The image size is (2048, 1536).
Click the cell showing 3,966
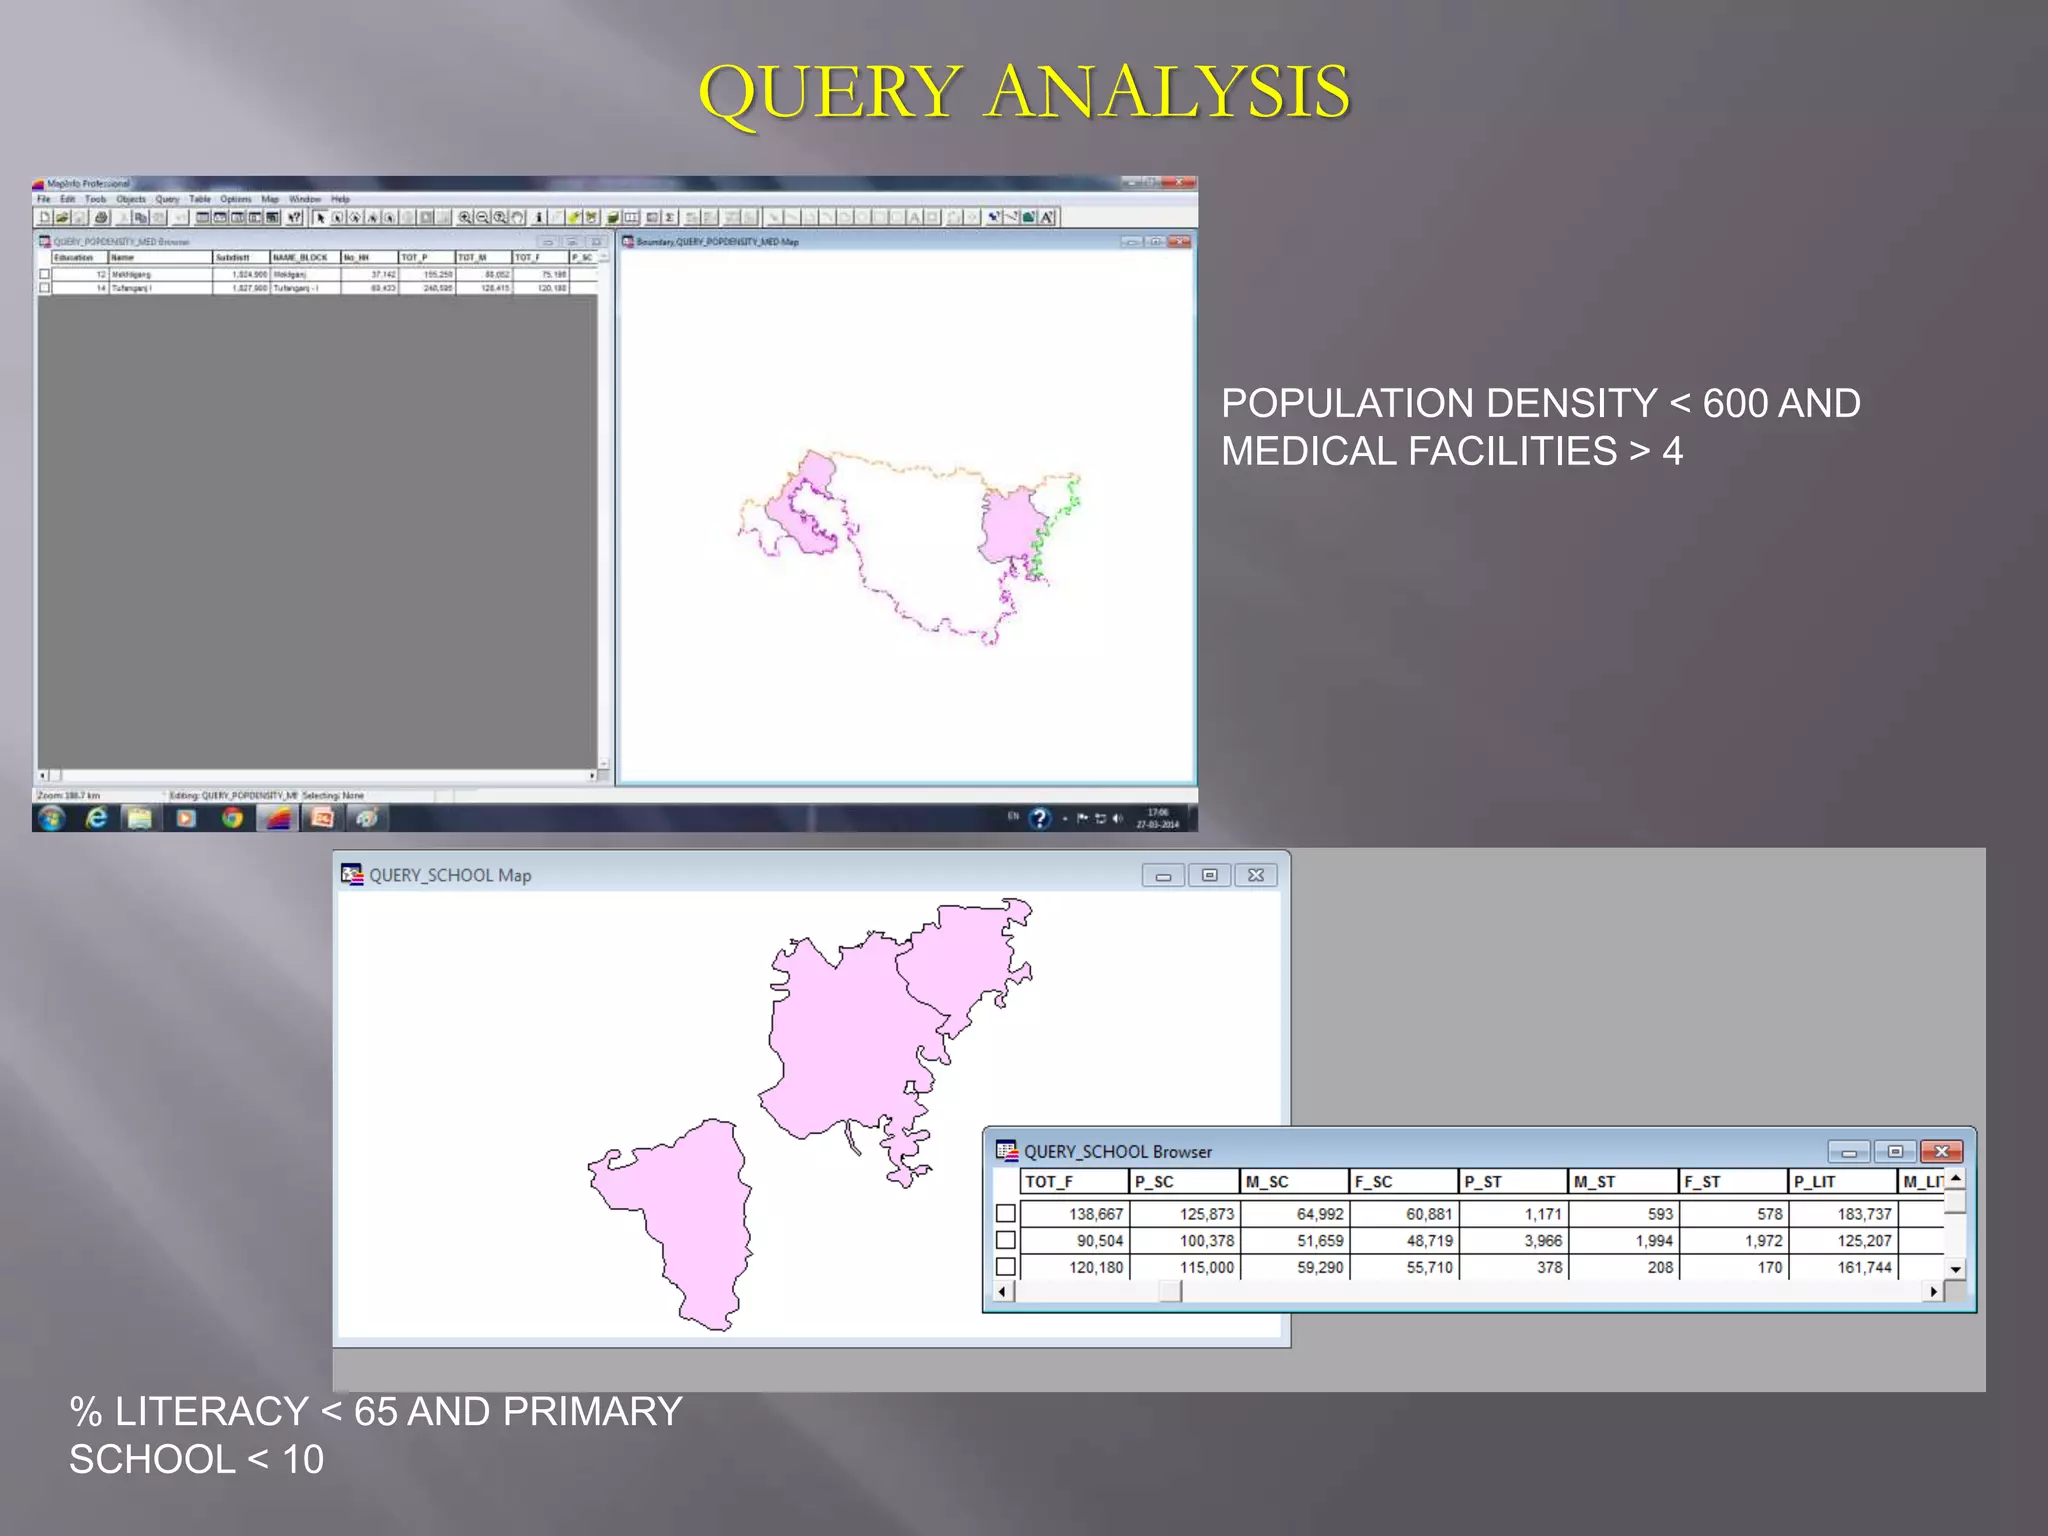coord(1513,1240)
